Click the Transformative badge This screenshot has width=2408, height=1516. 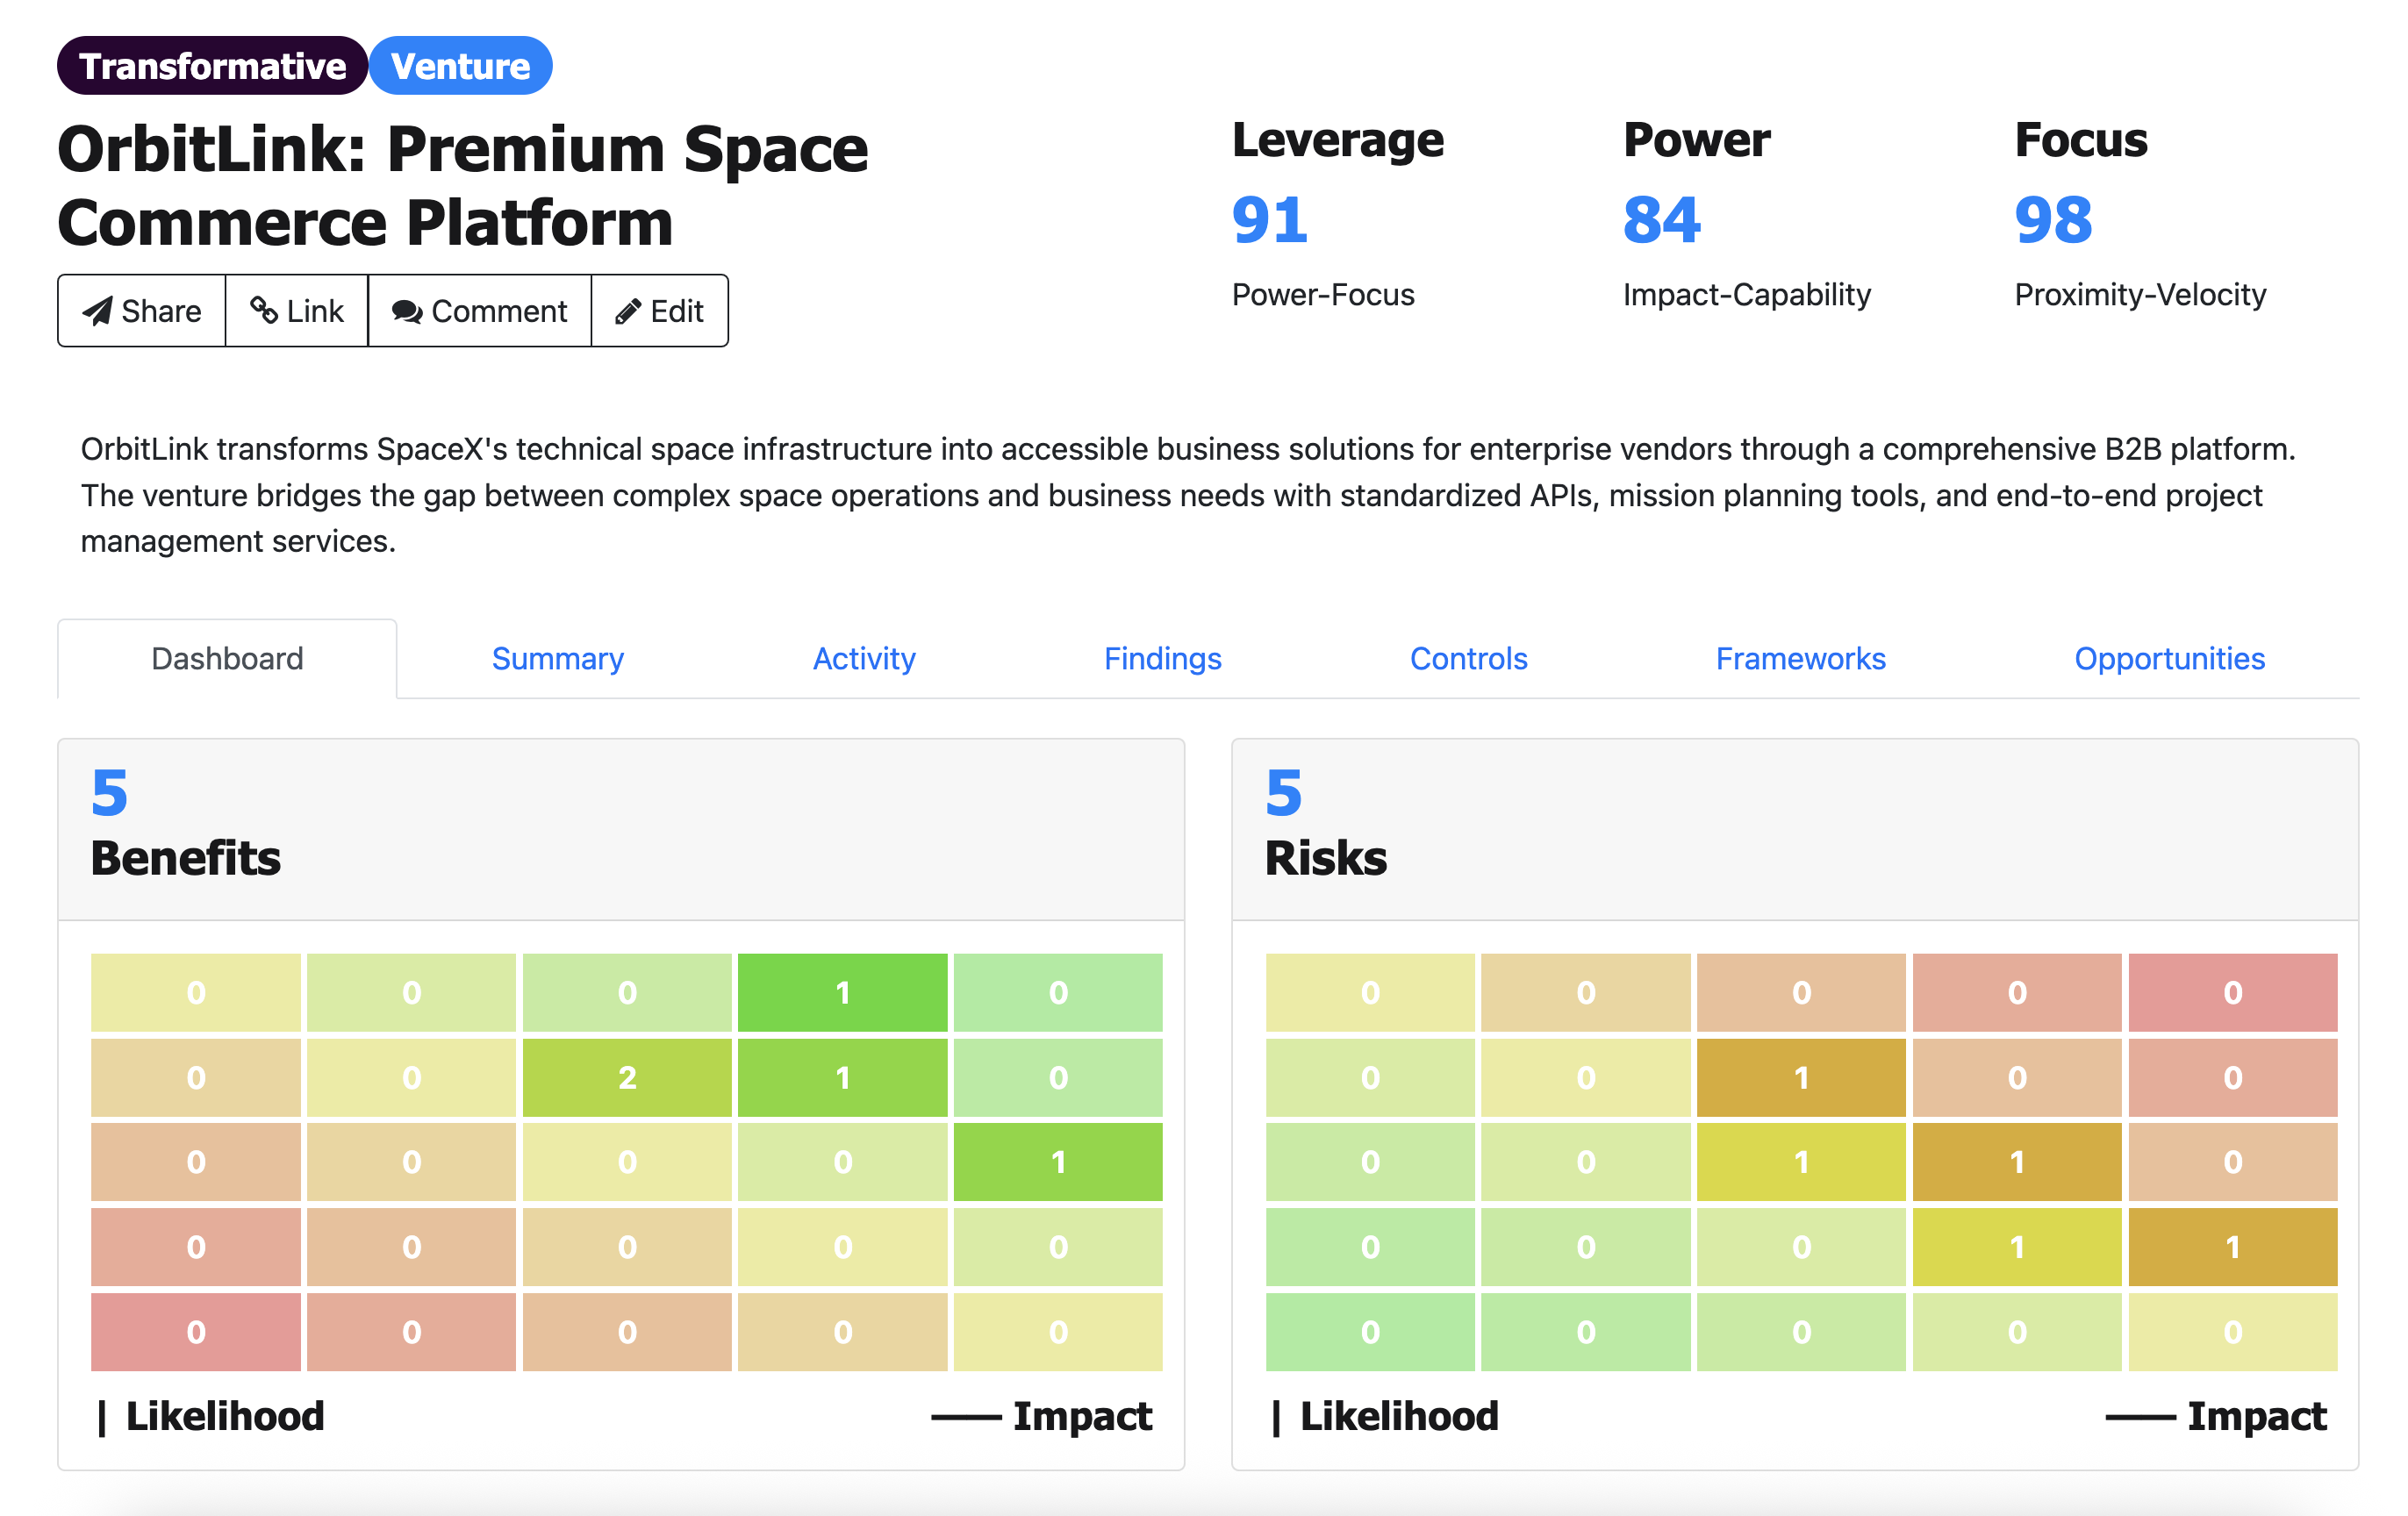pos(213,66)
